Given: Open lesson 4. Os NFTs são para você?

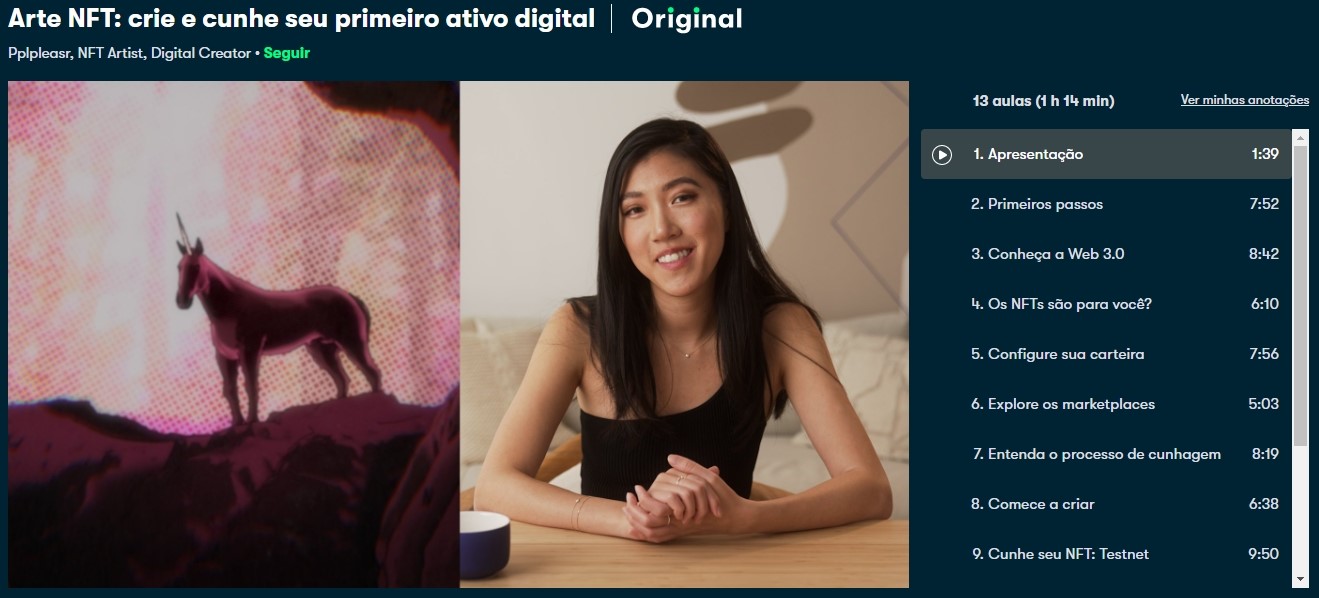Looking at the screenshot, I should pyautogui.click(x=1106, y=304).
